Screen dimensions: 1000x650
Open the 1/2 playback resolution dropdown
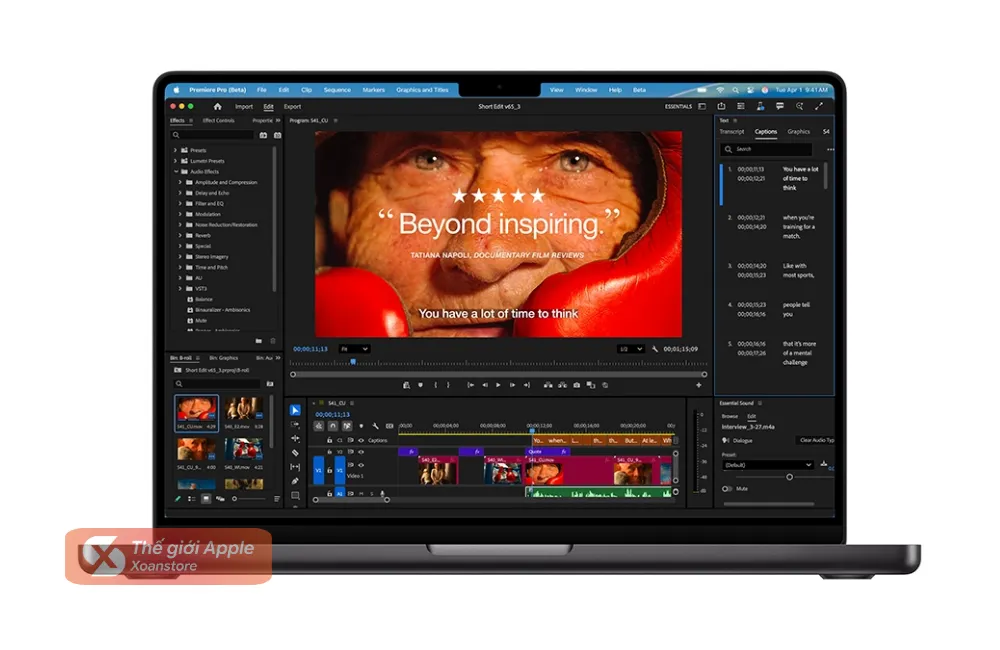tap(631, 349)
